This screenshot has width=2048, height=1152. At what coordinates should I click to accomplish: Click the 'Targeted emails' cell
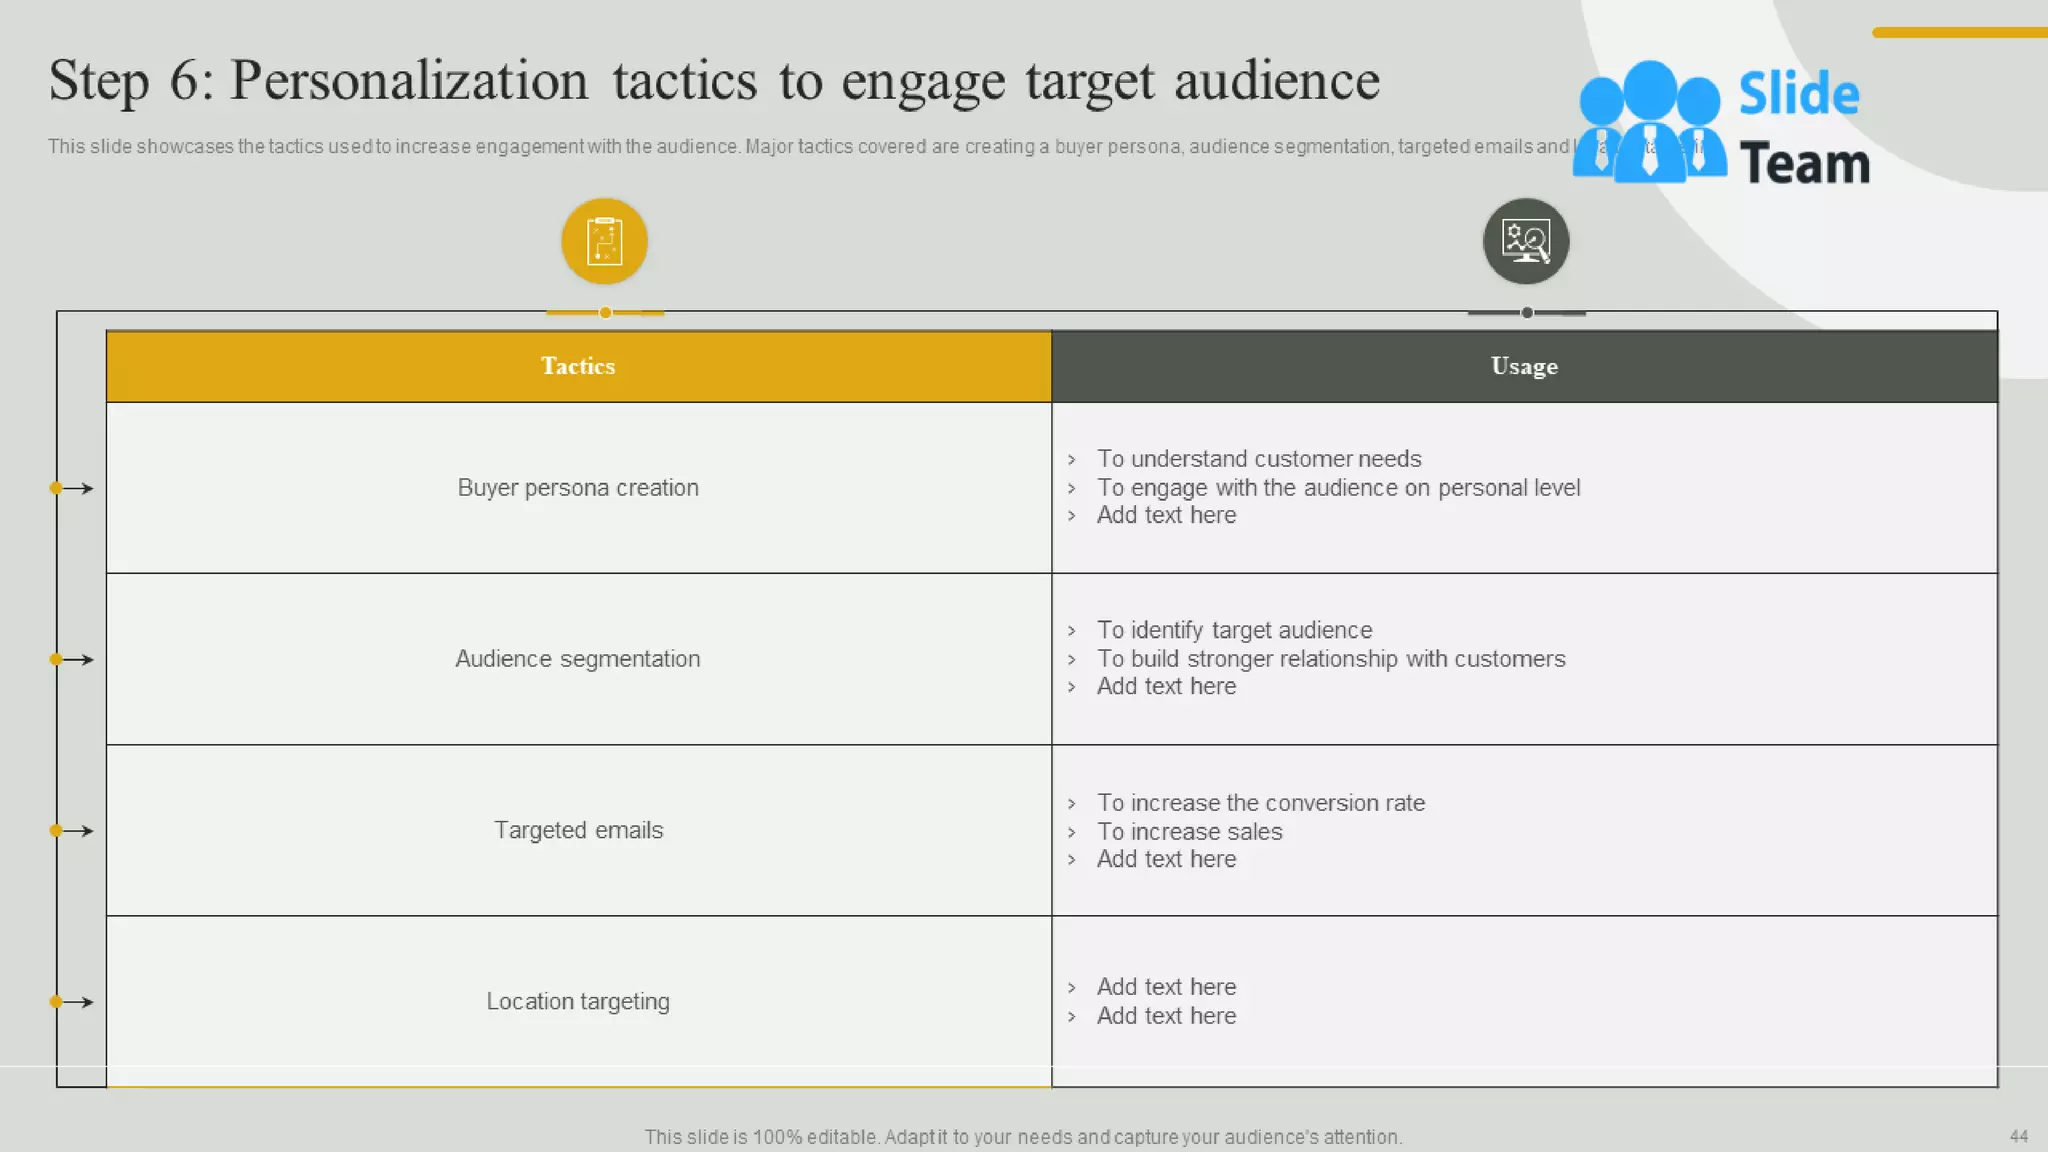point(579,830)
